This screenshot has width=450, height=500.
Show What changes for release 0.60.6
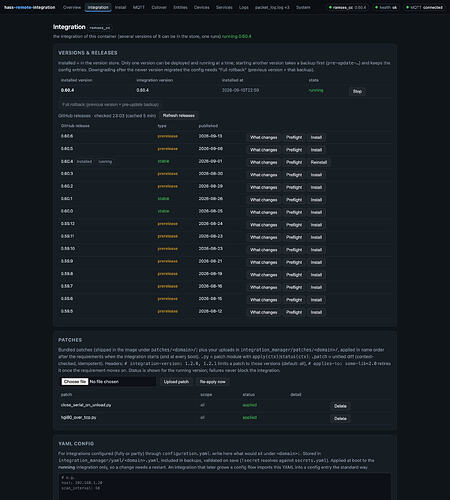pos(264,137)
